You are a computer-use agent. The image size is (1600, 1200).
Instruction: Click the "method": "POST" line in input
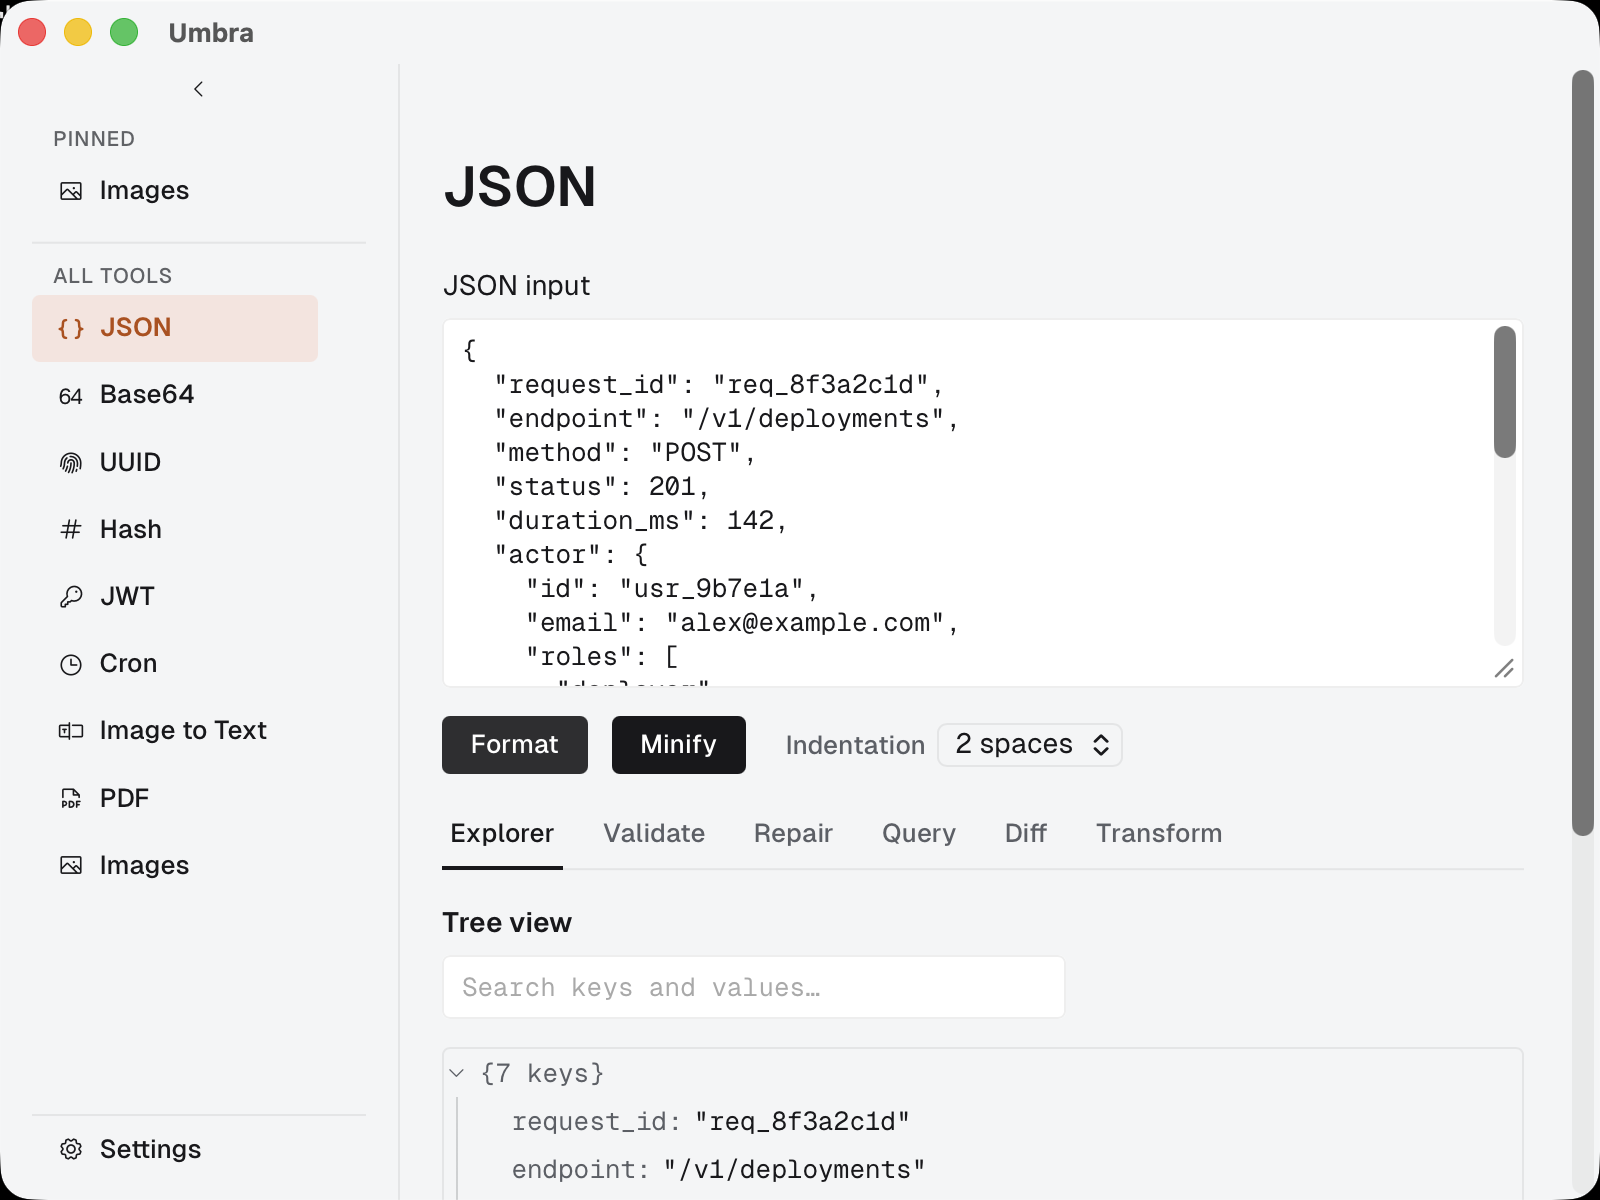(x=625, y=453)
